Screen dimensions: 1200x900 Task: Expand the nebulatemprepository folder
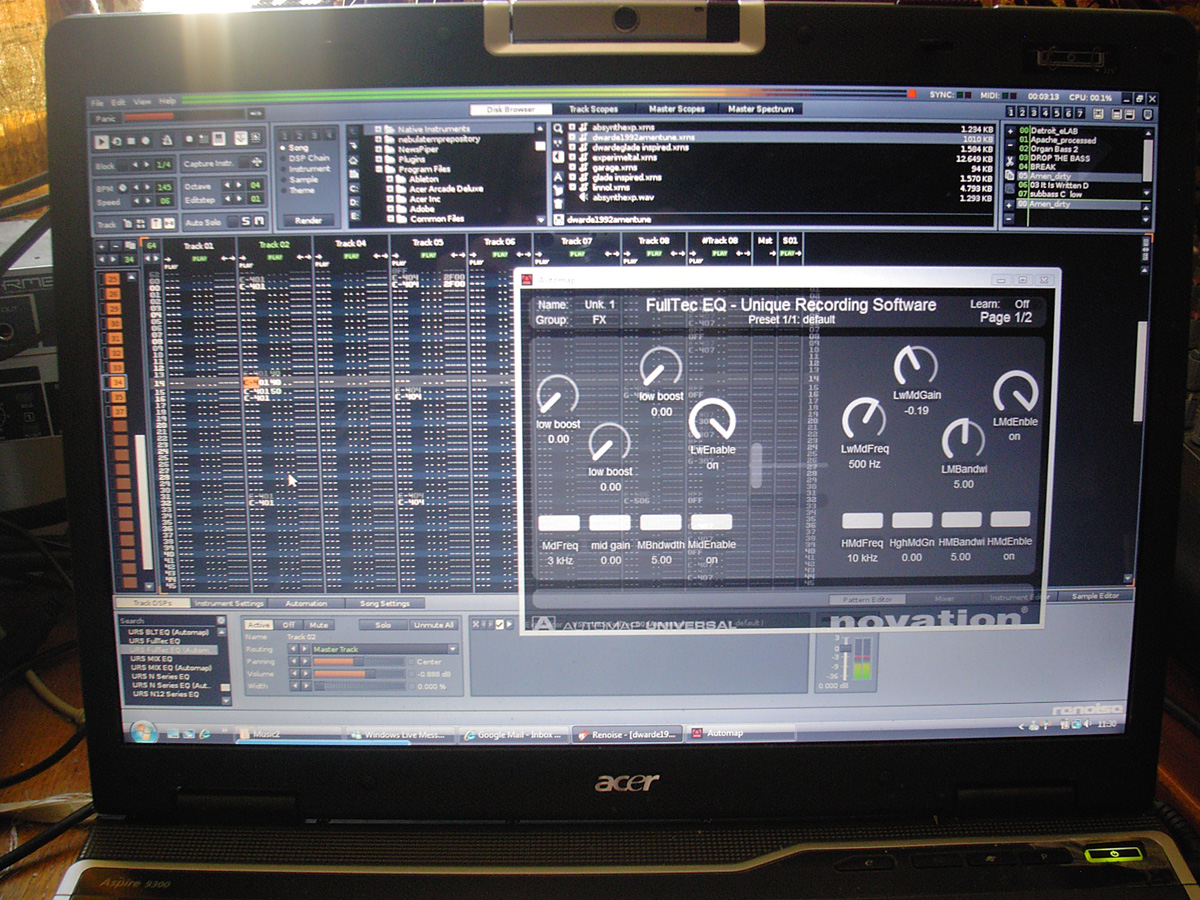tap(378, 140)
